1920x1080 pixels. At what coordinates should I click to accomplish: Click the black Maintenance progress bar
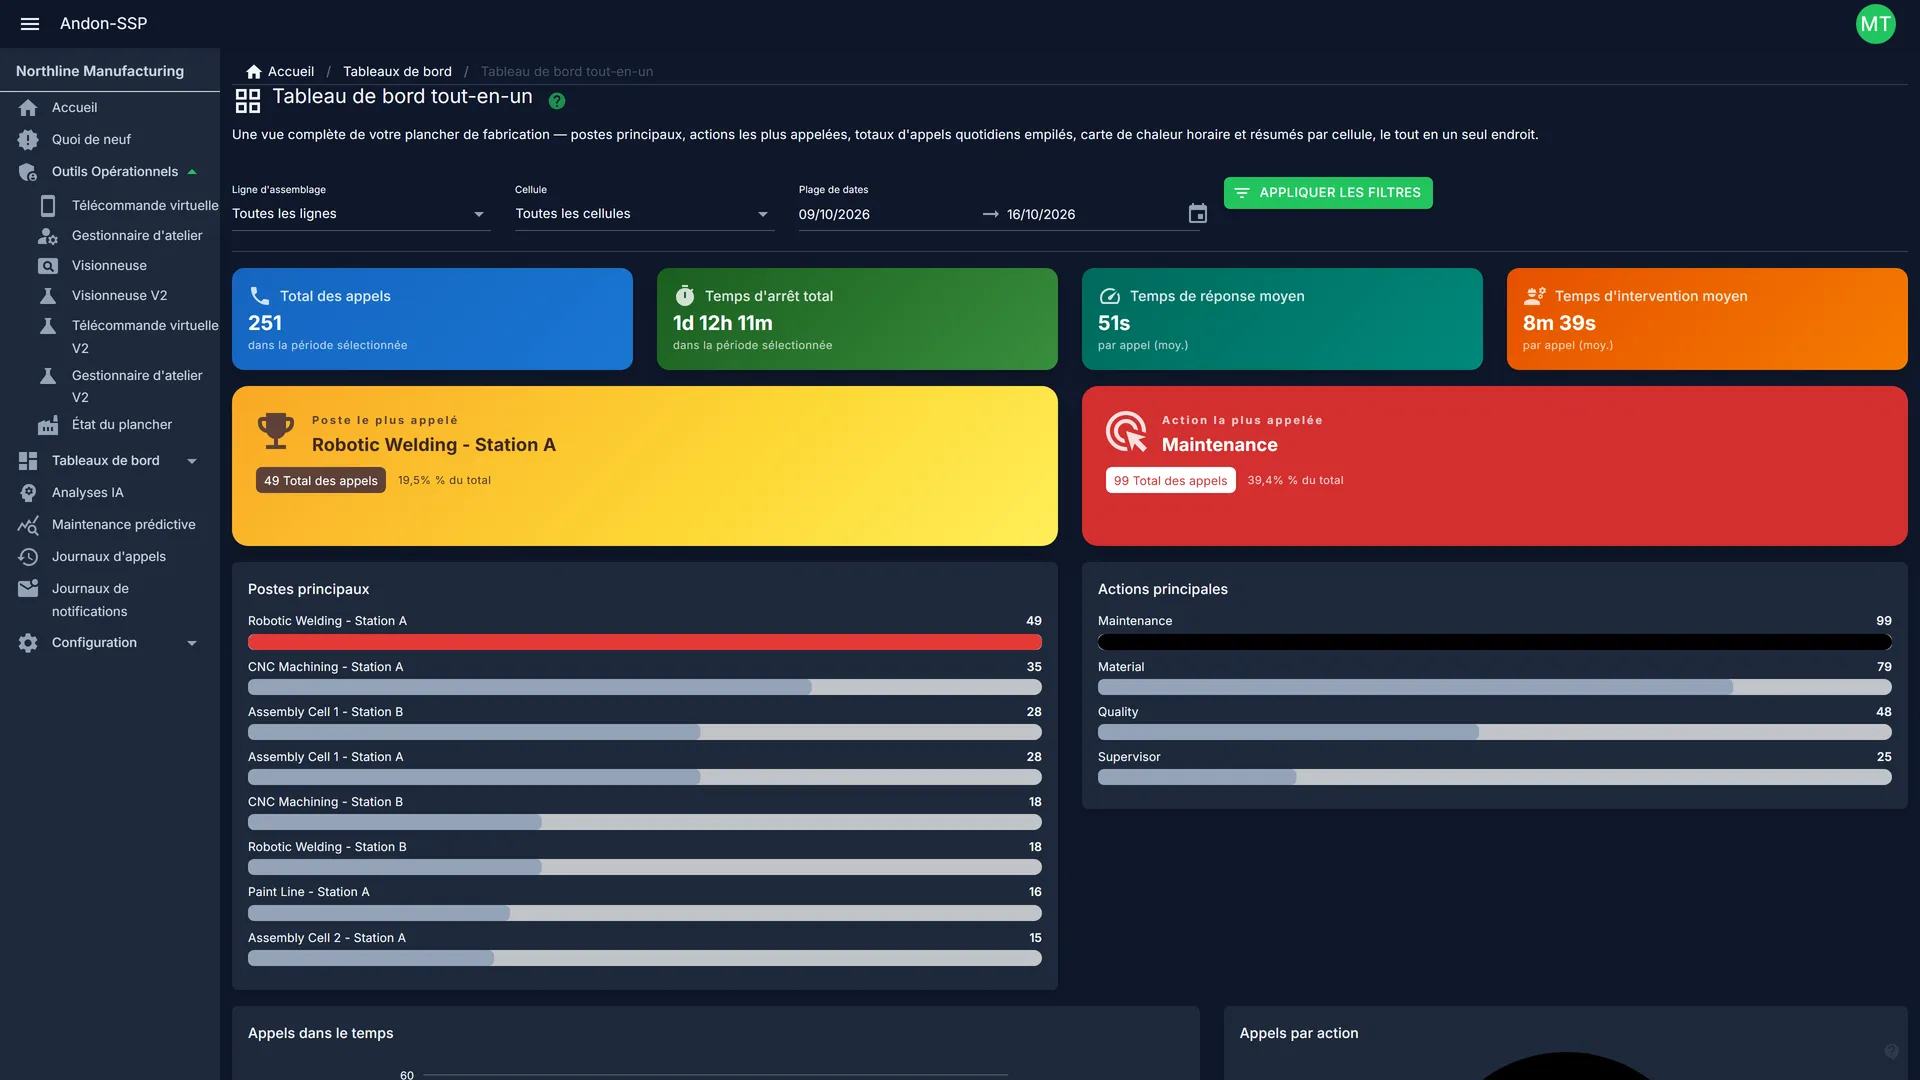pyautogui.click(x=1495, y=642)
